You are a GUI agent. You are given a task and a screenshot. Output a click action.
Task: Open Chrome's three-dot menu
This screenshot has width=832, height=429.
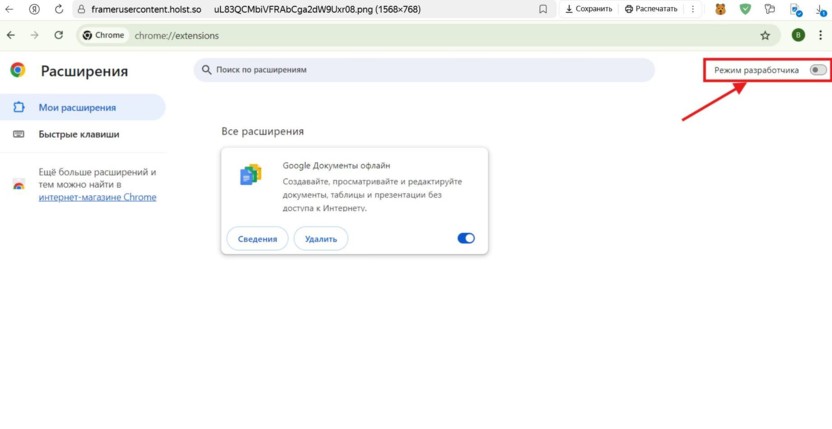click(820, 36)
